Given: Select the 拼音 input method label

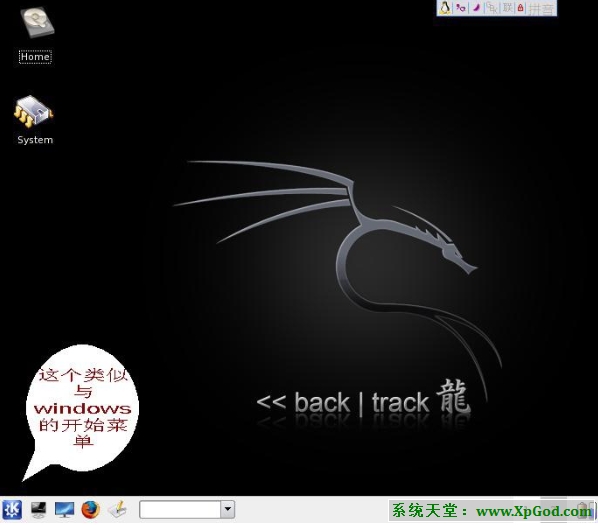Looking at the screenshot, I should [541, 9].
